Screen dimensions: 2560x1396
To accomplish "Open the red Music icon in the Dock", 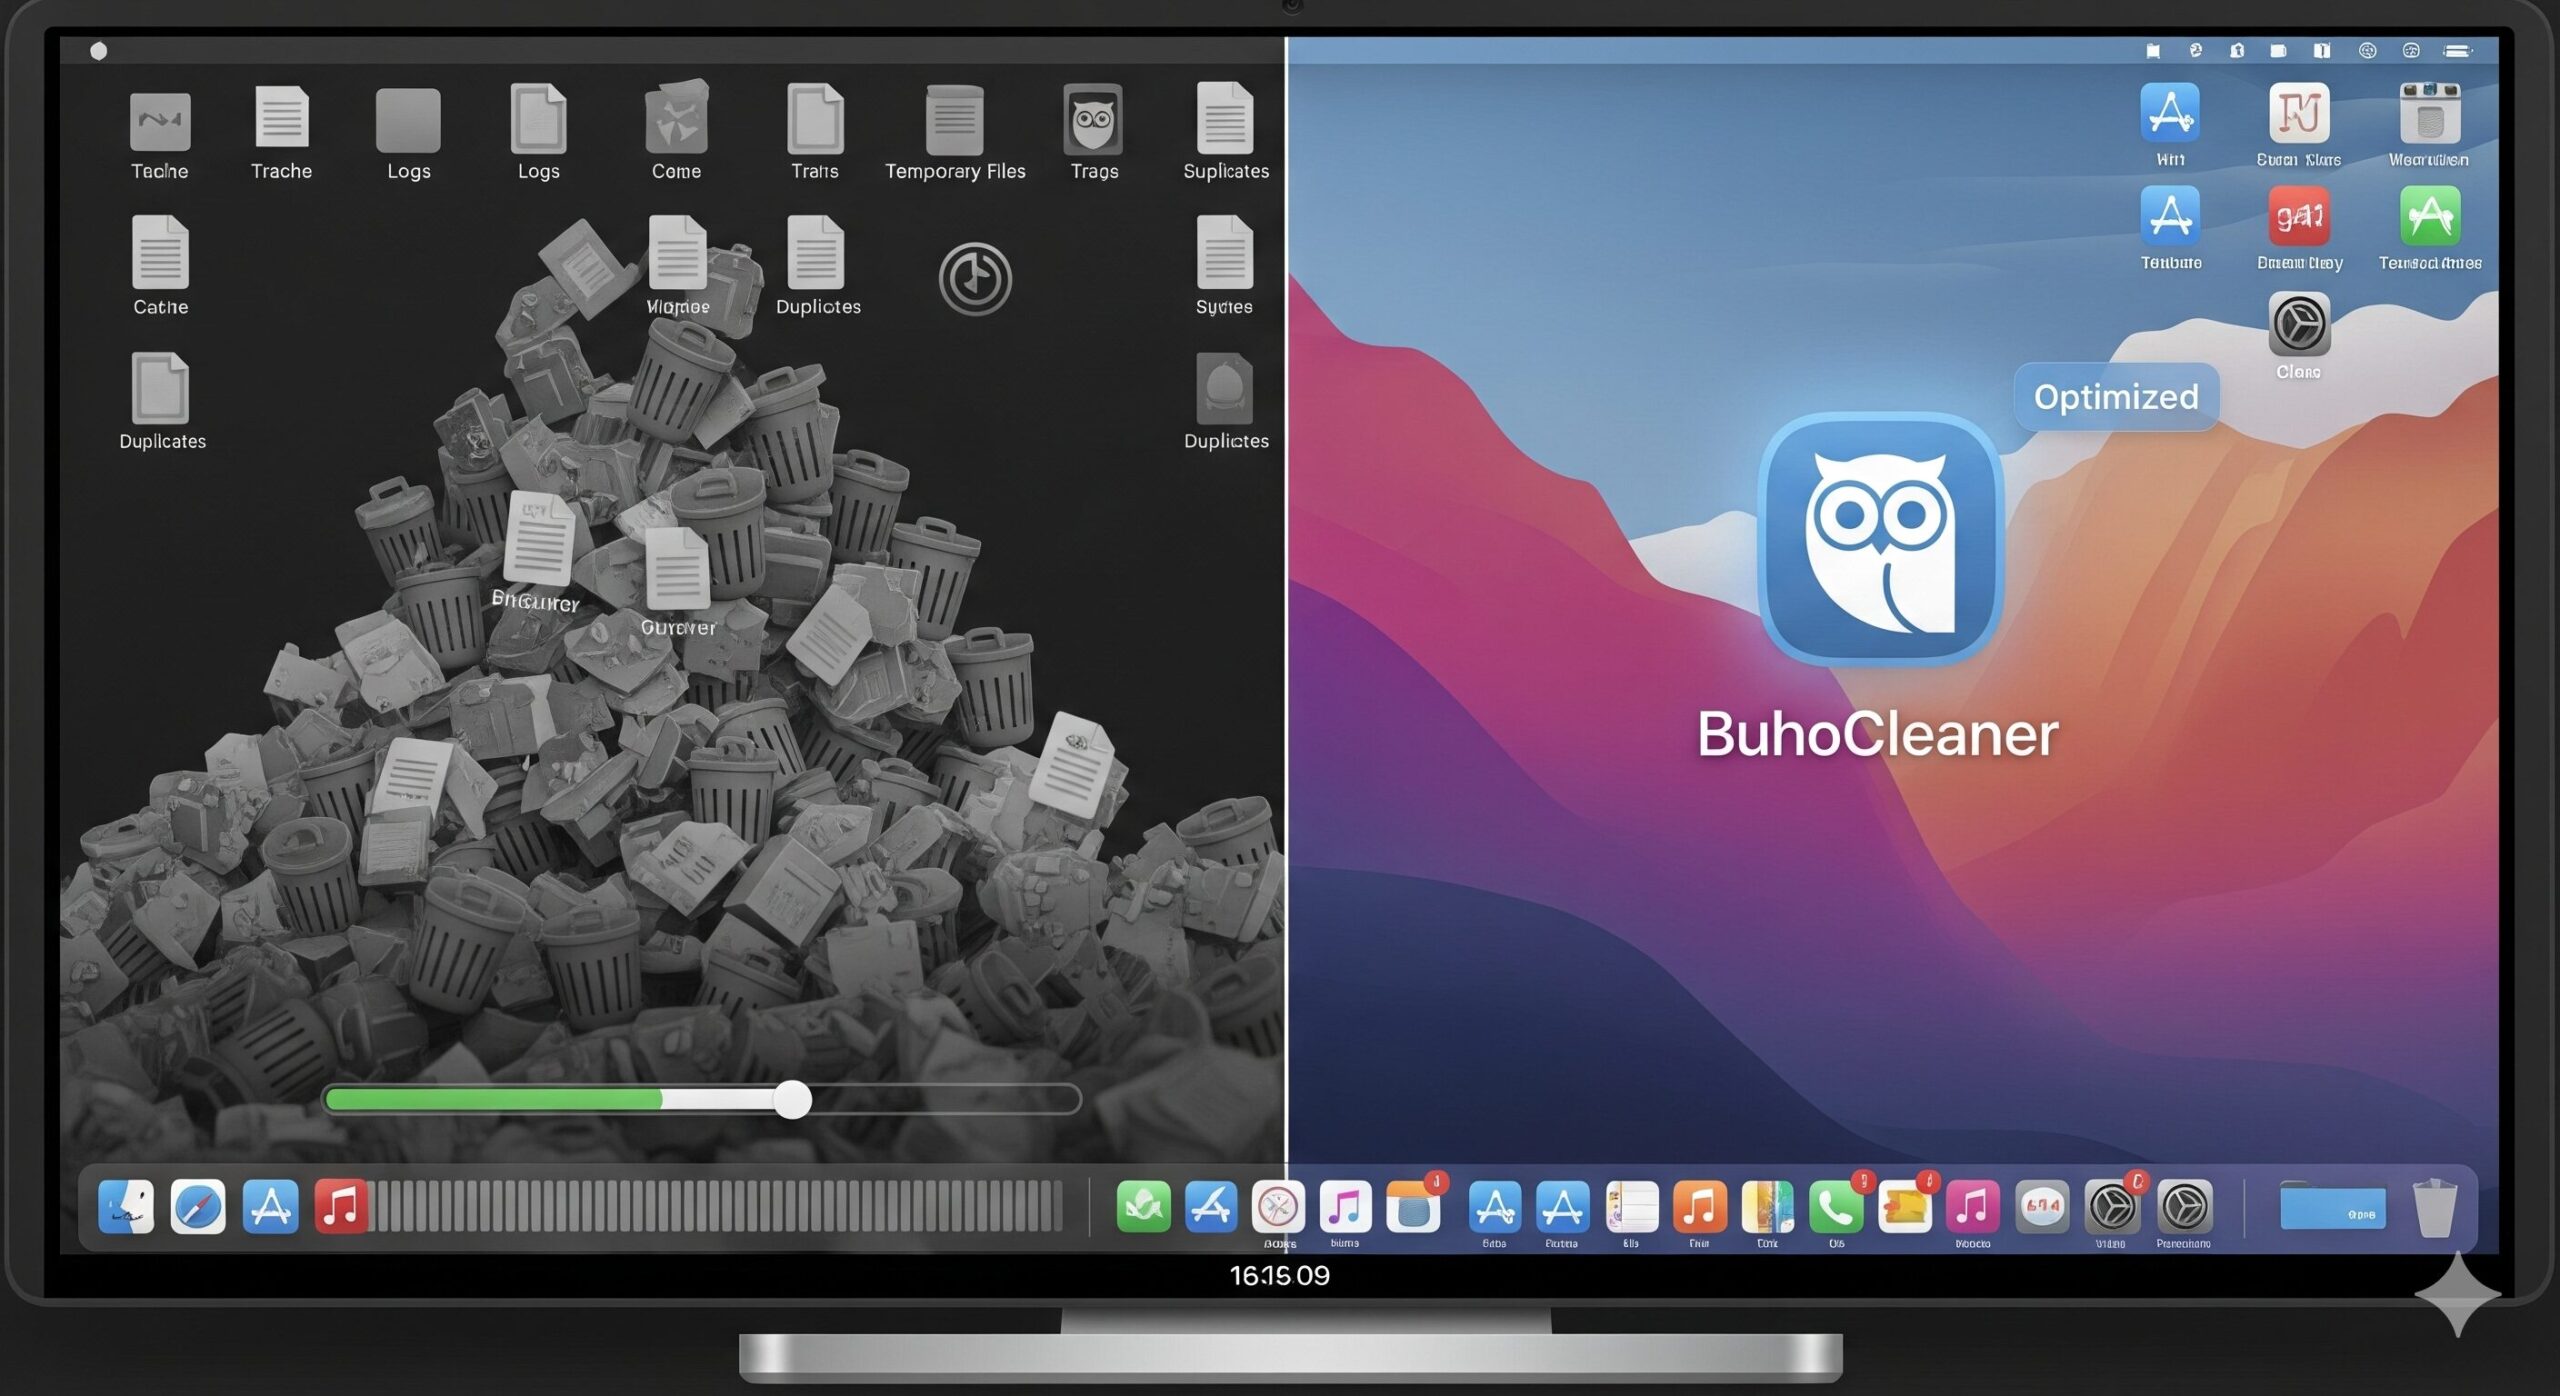I will click(x=341, y=1207).
